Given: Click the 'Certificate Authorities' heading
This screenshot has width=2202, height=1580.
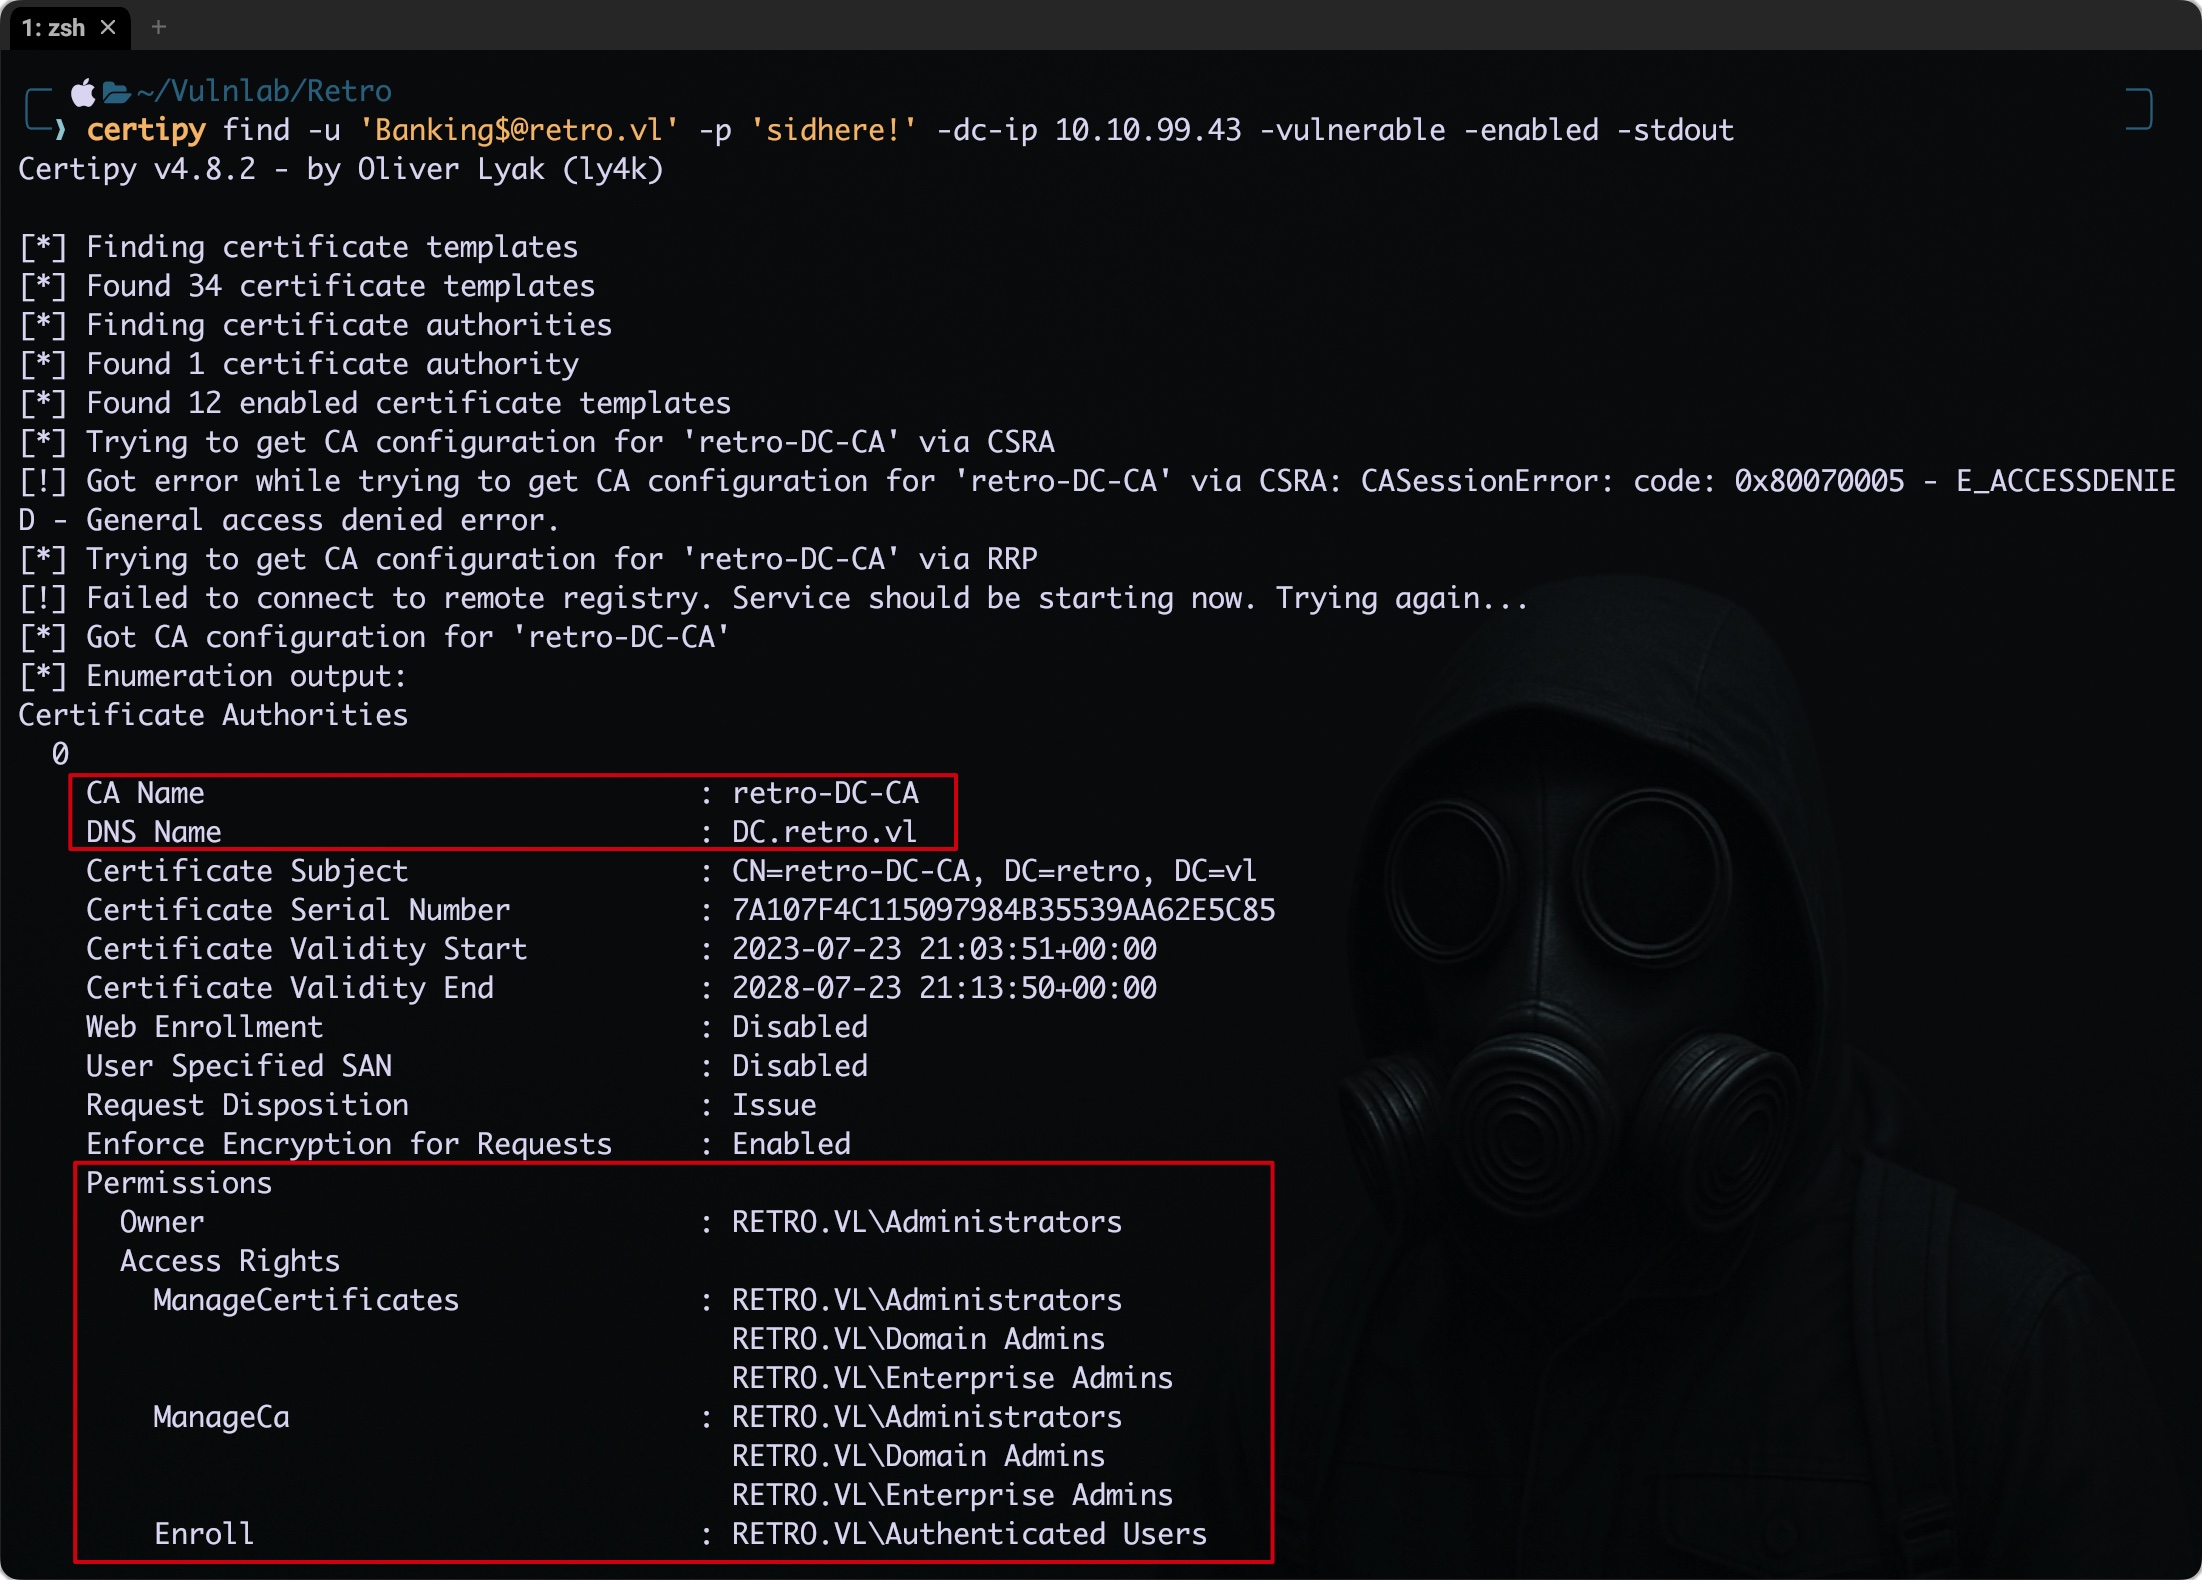Looking at the screenshot, I should point(213,715).
